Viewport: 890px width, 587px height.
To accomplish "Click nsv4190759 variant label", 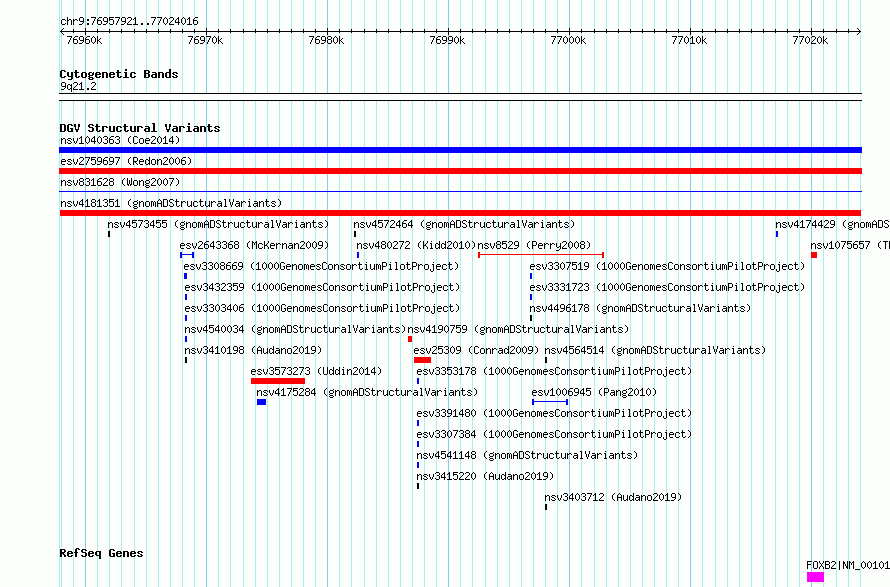I will tap(518, 329).
